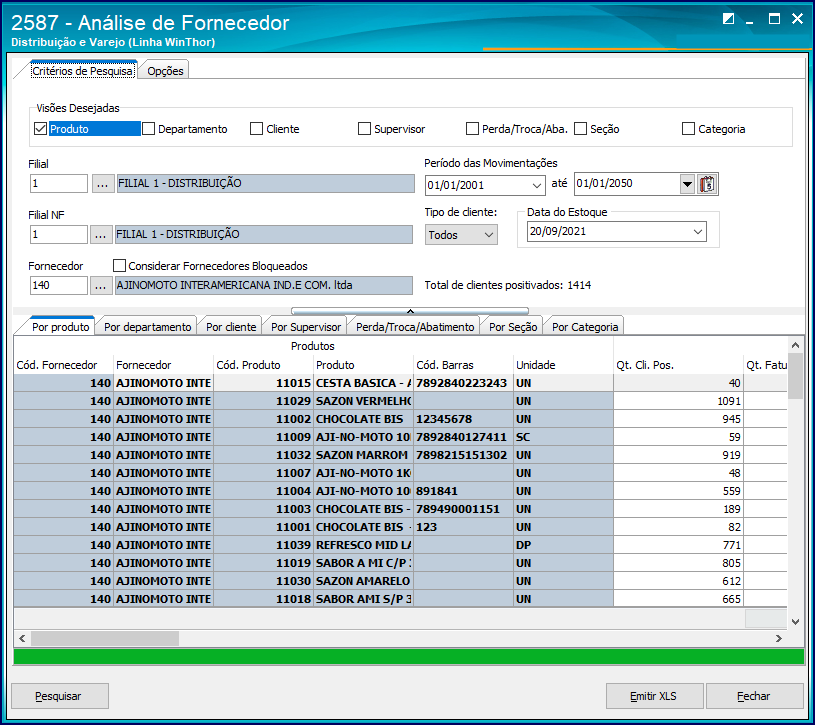Switch to the Por Seção tab
Screen dimensions: 815x725
(513, 327)
